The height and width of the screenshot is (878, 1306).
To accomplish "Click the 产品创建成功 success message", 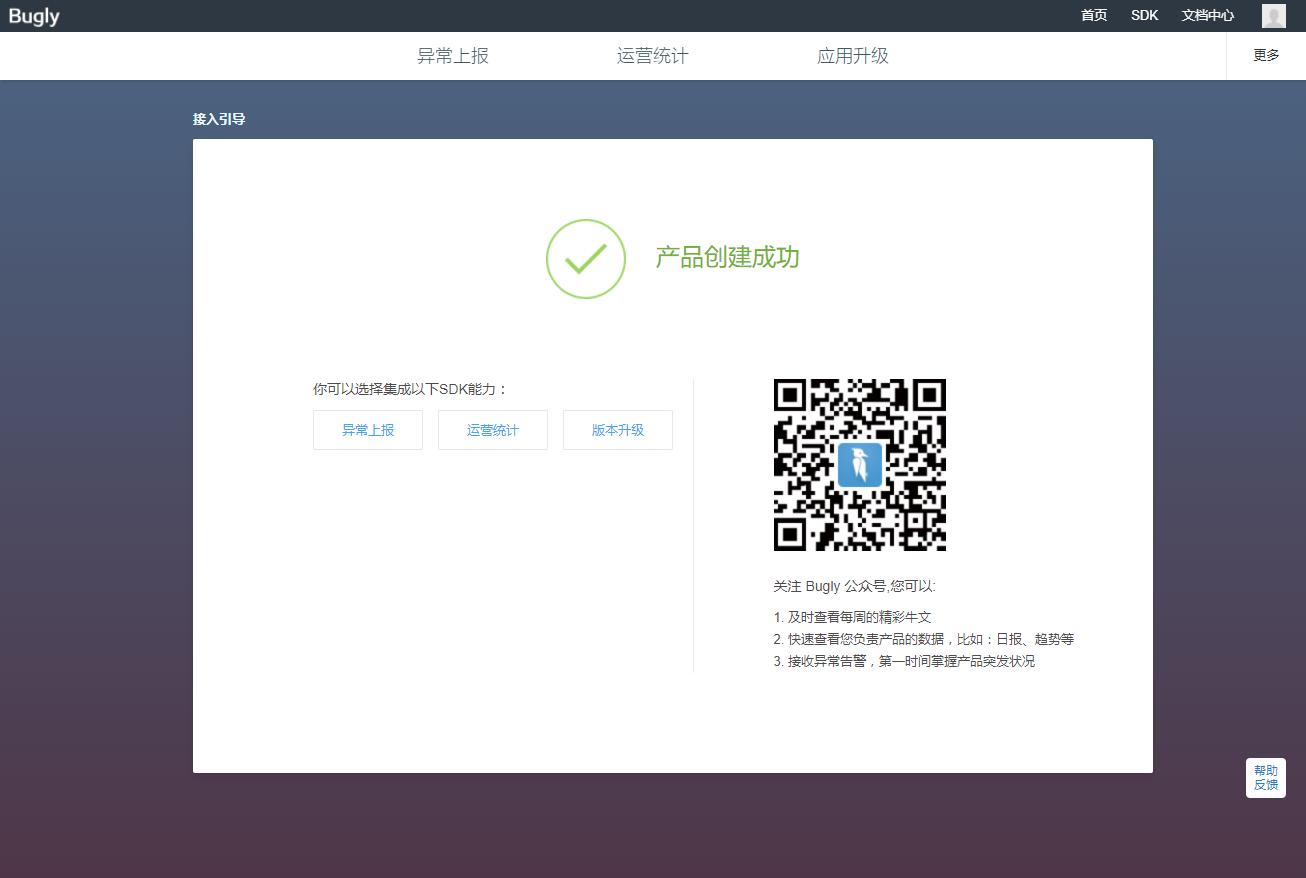I will pos(727,257).
